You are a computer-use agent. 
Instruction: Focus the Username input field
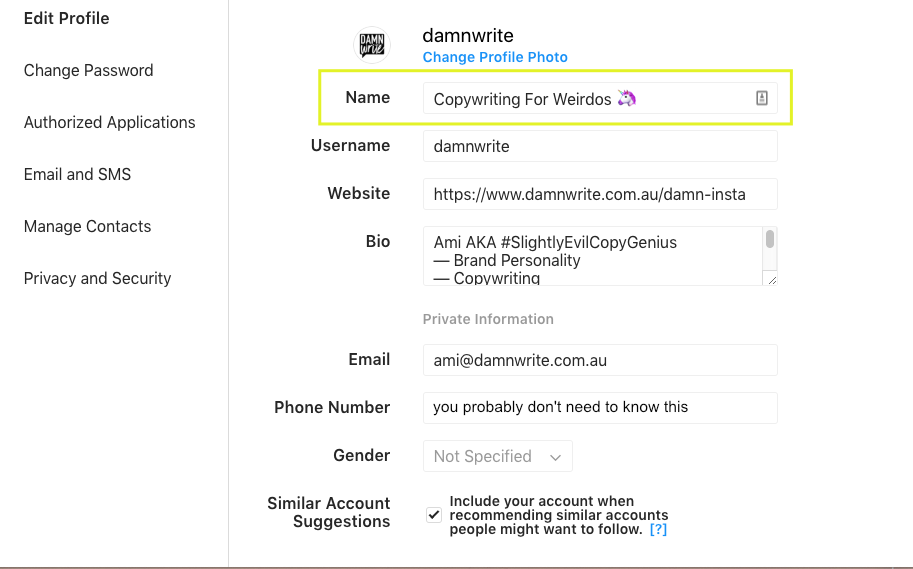600,146
